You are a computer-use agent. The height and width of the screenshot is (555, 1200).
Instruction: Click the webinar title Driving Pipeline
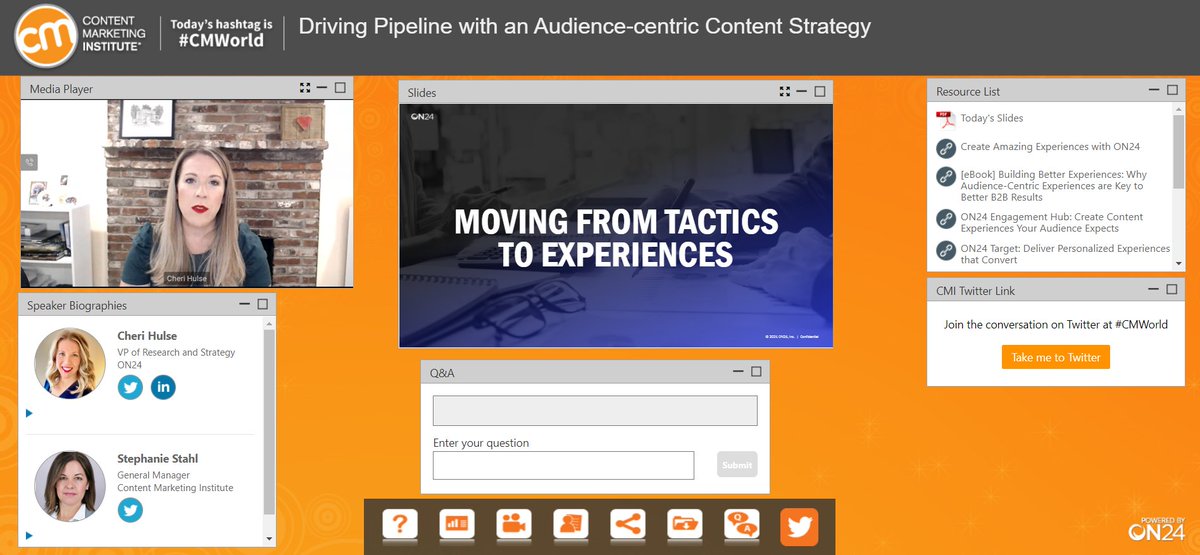coord(585,26)
